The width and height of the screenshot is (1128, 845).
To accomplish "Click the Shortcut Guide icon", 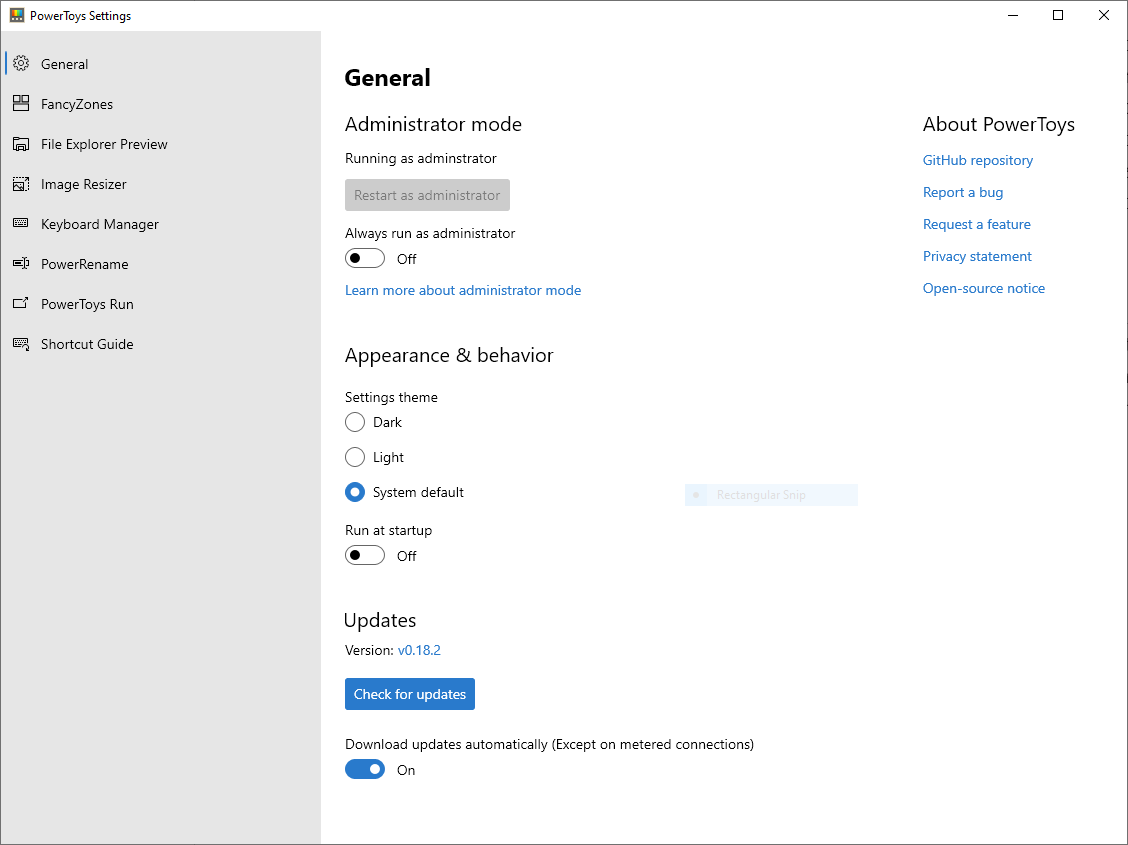I will coord(21,344).
